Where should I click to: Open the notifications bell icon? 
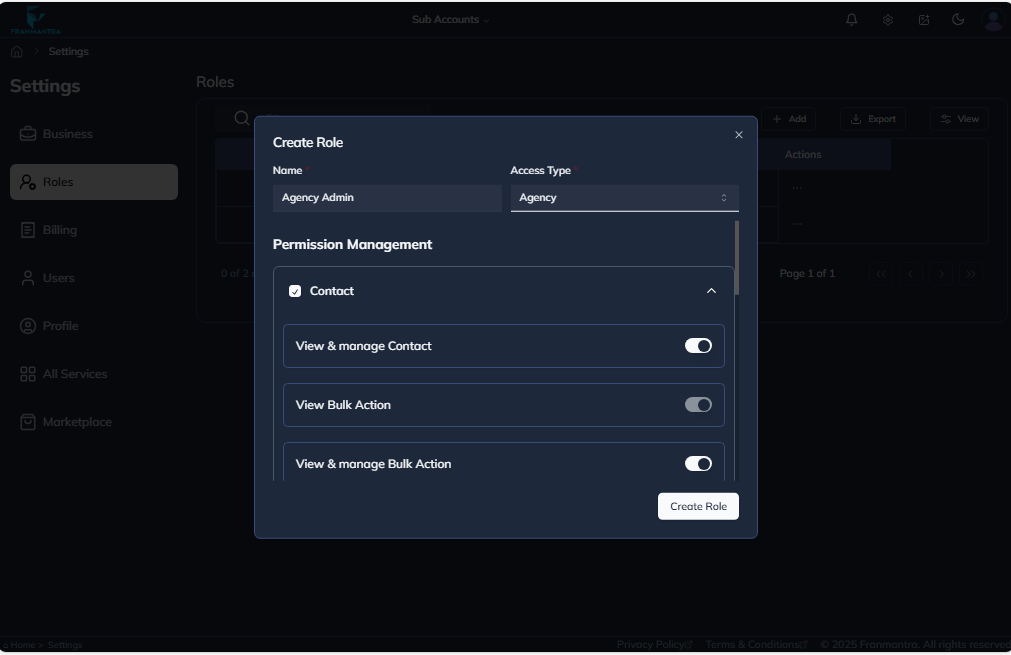coord(851,19)
